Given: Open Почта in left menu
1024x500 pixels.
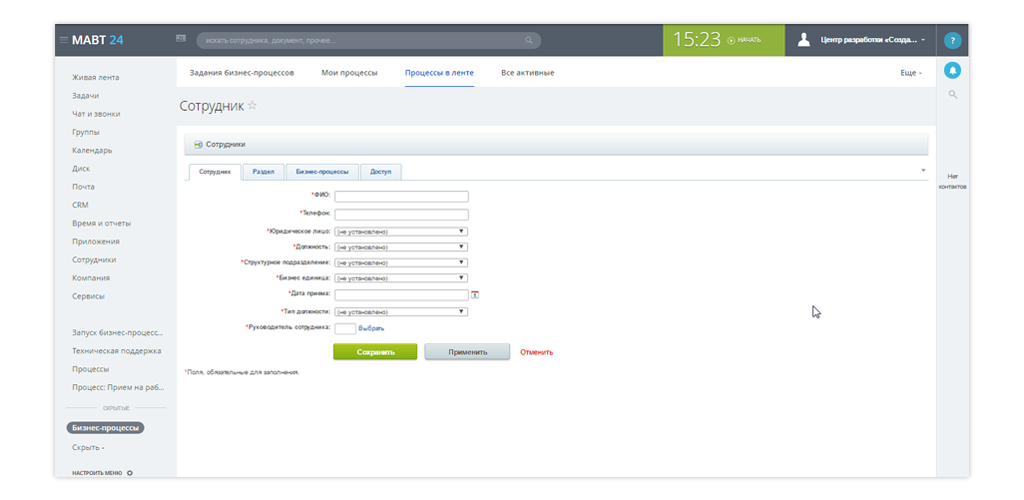Looking at the screenshot, I should (83, 187).
